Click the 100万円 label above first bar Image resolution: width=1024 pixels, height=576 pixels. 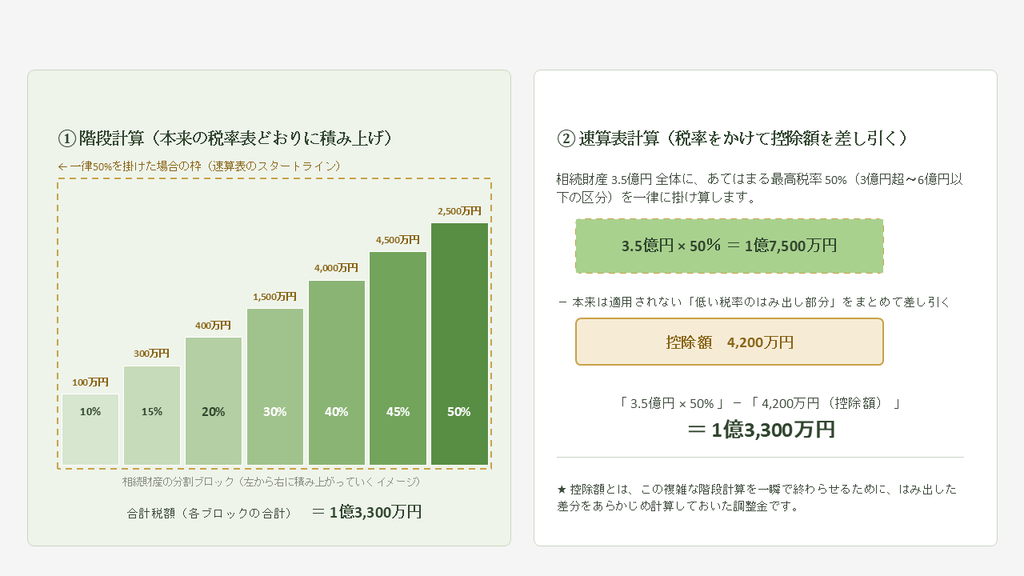[90, 382]
